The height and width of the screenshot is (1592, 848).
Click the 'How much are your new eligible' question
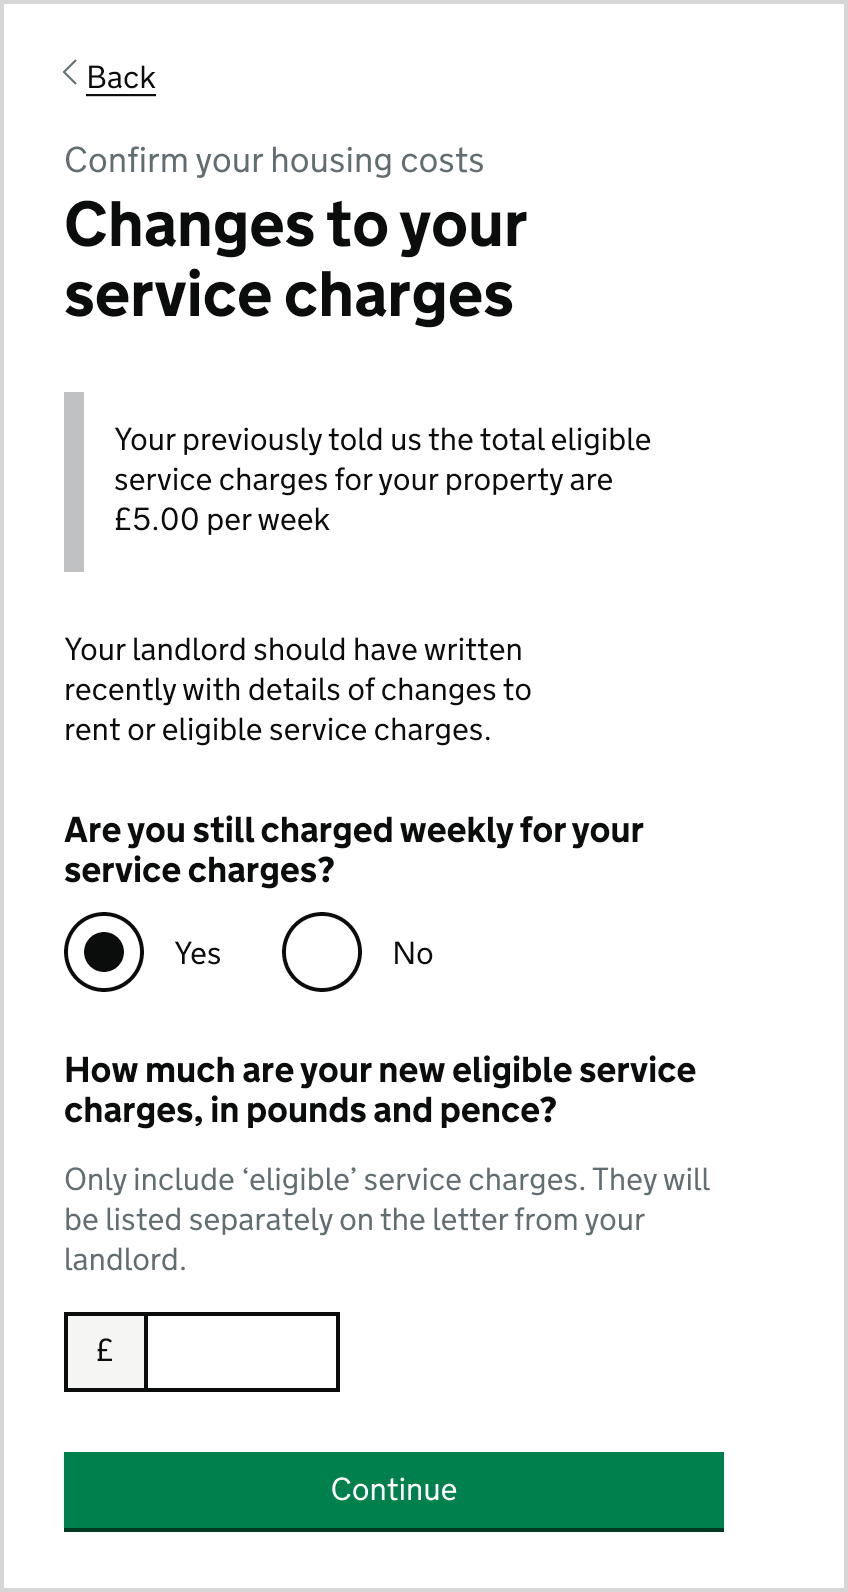379,1089
